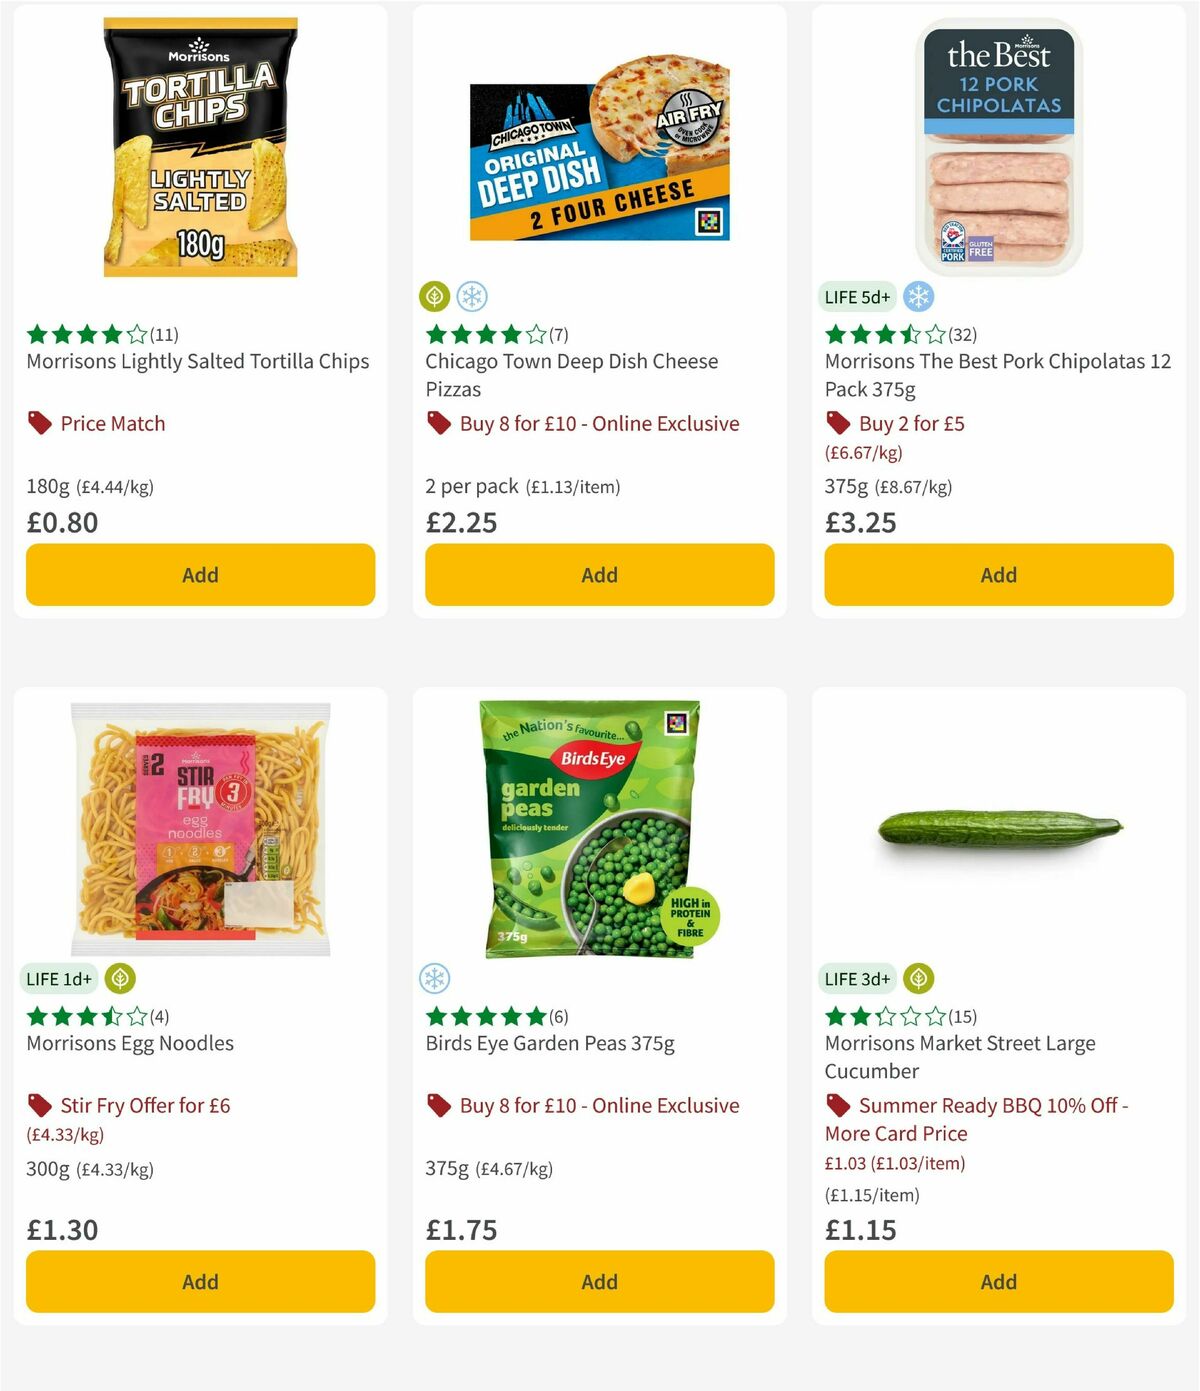Image resolution: width=1200 pixels, height=1391 pixels.
Task: Click the LIFE 3d+ badge on the cucumber
Action: tap(857, 979)
